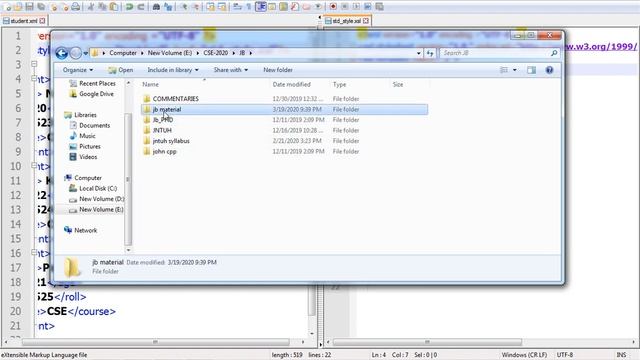640x360 pixels.
Task: Click the Zoom In toolbar icon
Action: click(183, 7)
